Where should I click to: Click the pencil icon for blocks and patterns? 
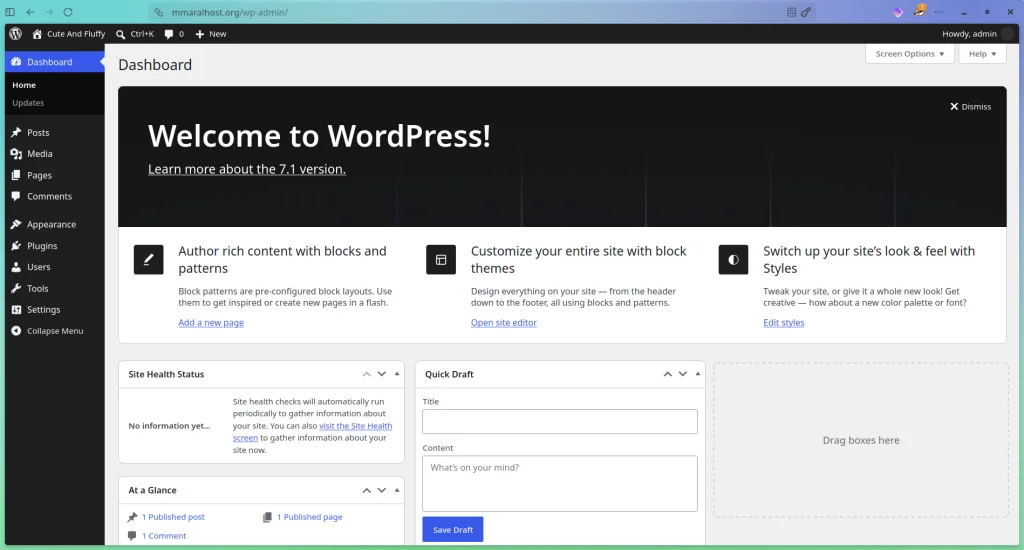click(148, 259)
